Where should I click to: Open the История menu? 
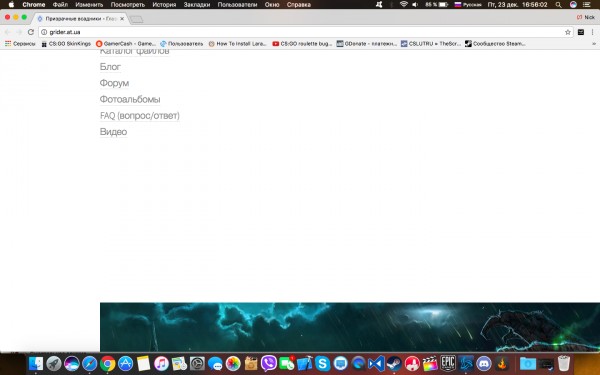(164, 5)
